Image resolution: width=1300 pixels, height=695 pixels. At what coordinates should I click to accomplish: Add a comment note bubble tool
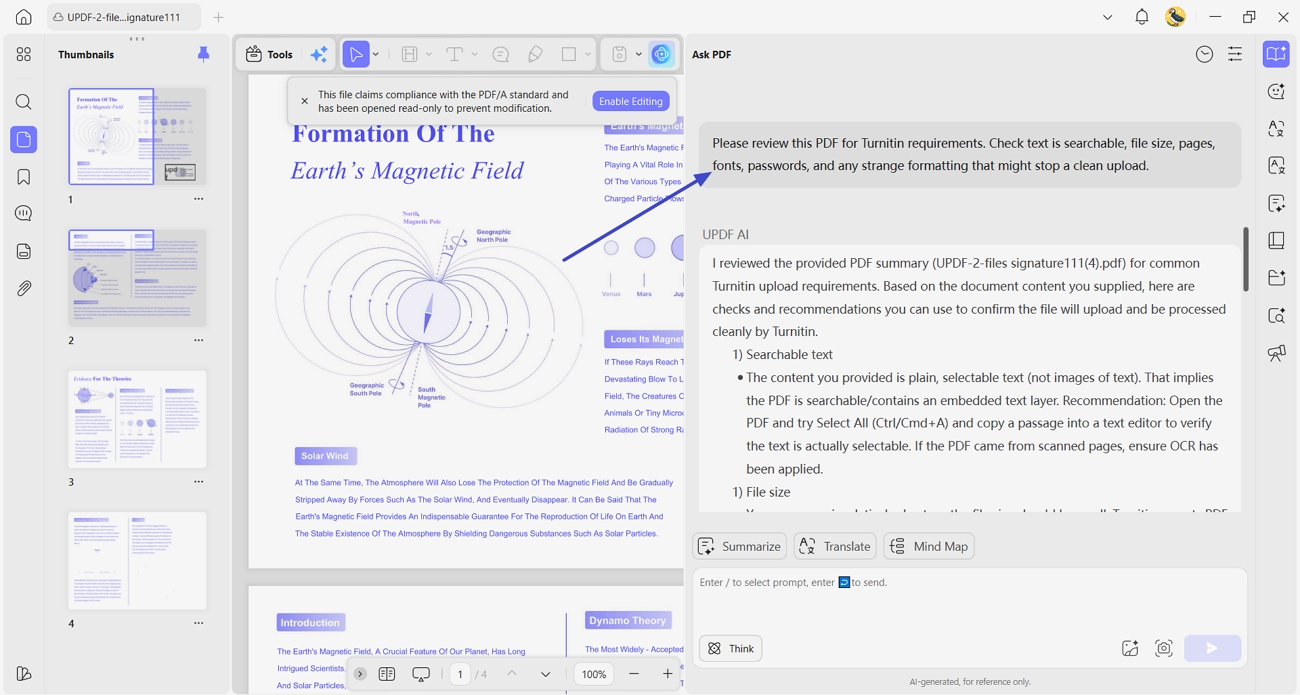pyautogui.click(x=500, y=54)
